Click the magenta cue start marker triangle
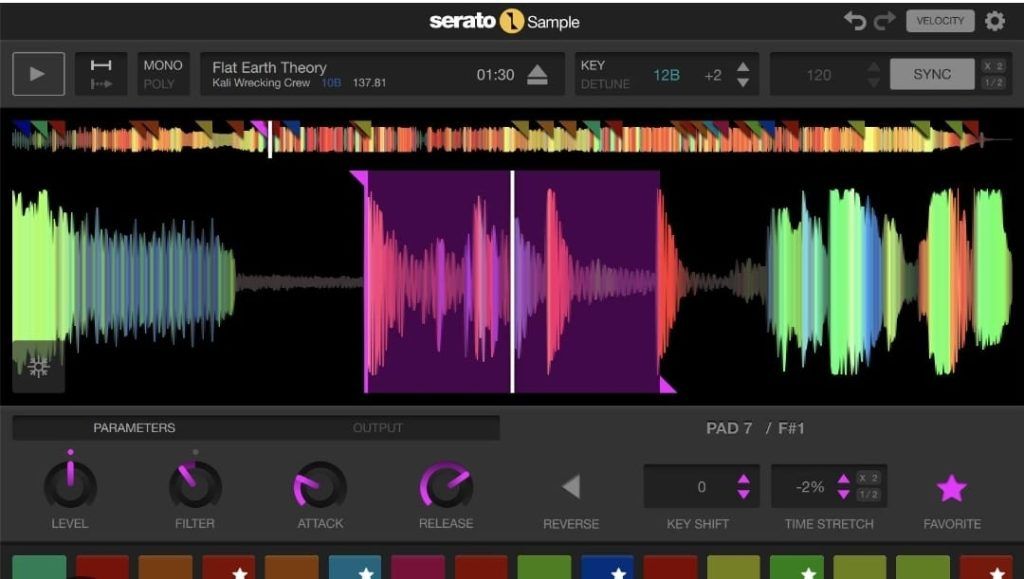 (359, 178)
